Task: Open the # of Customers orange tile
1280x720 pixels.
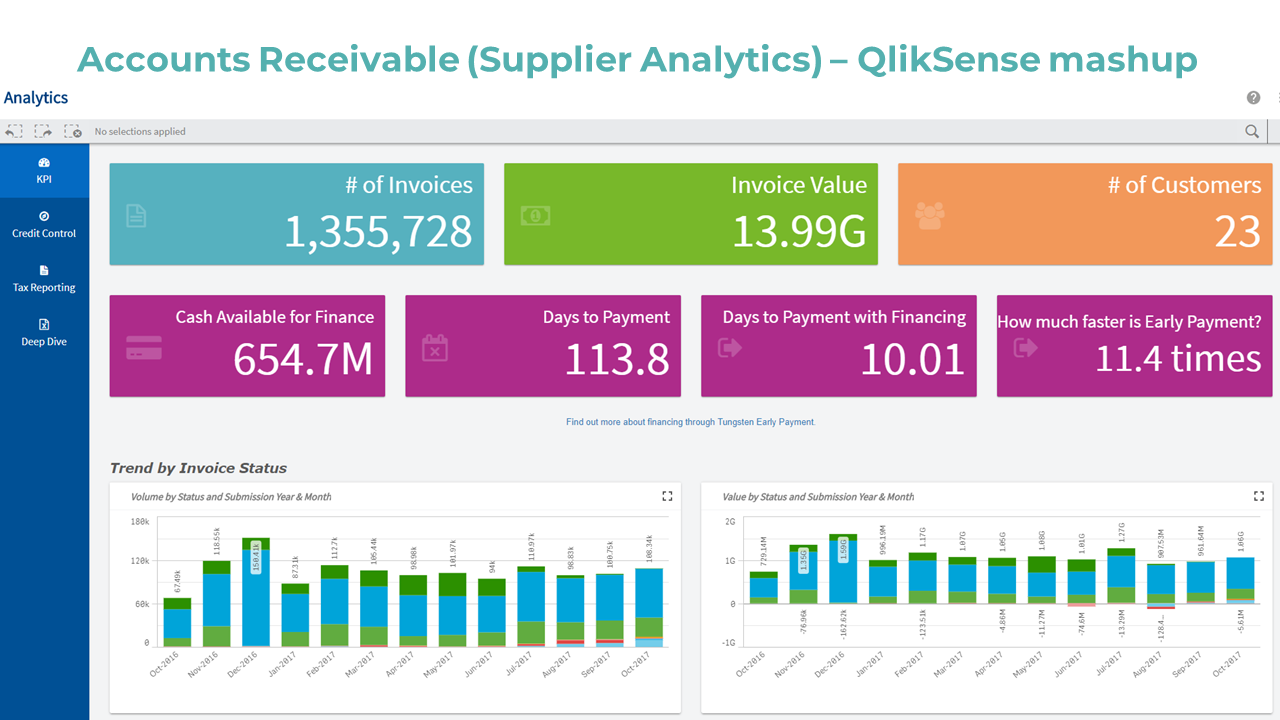Action: point(1085,214)
